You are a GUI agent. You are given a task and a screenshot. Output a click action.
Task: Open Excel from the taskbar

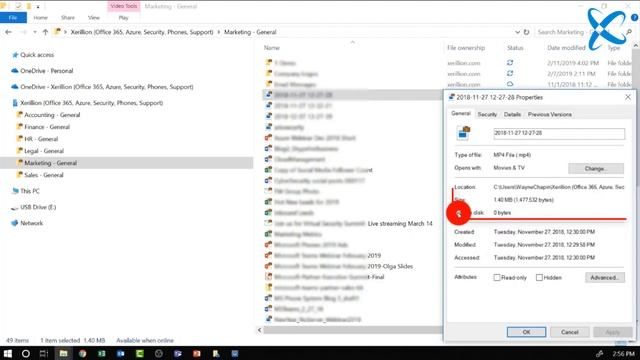click(x=102, y=353)
